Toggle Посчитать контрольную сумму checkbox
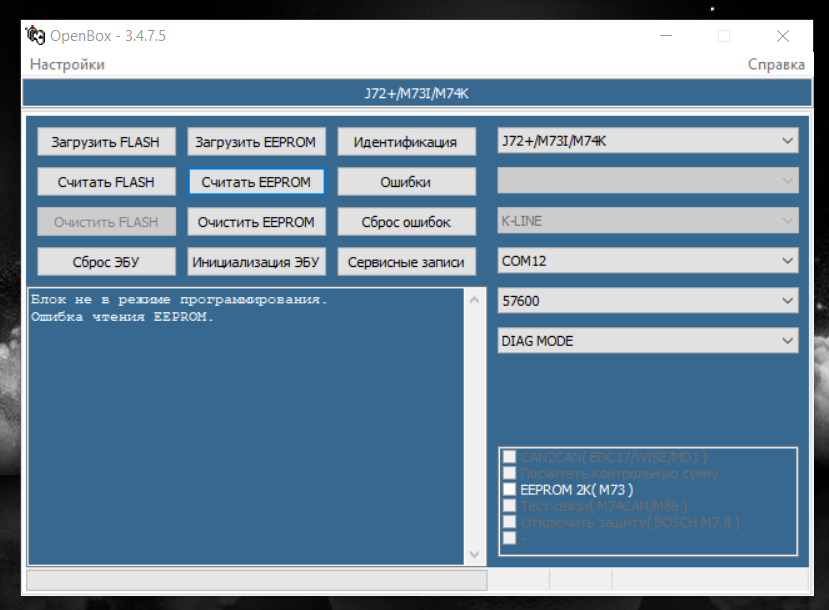Image resolution: width=829 pixels, height=610 pixels. click(510, 473)
